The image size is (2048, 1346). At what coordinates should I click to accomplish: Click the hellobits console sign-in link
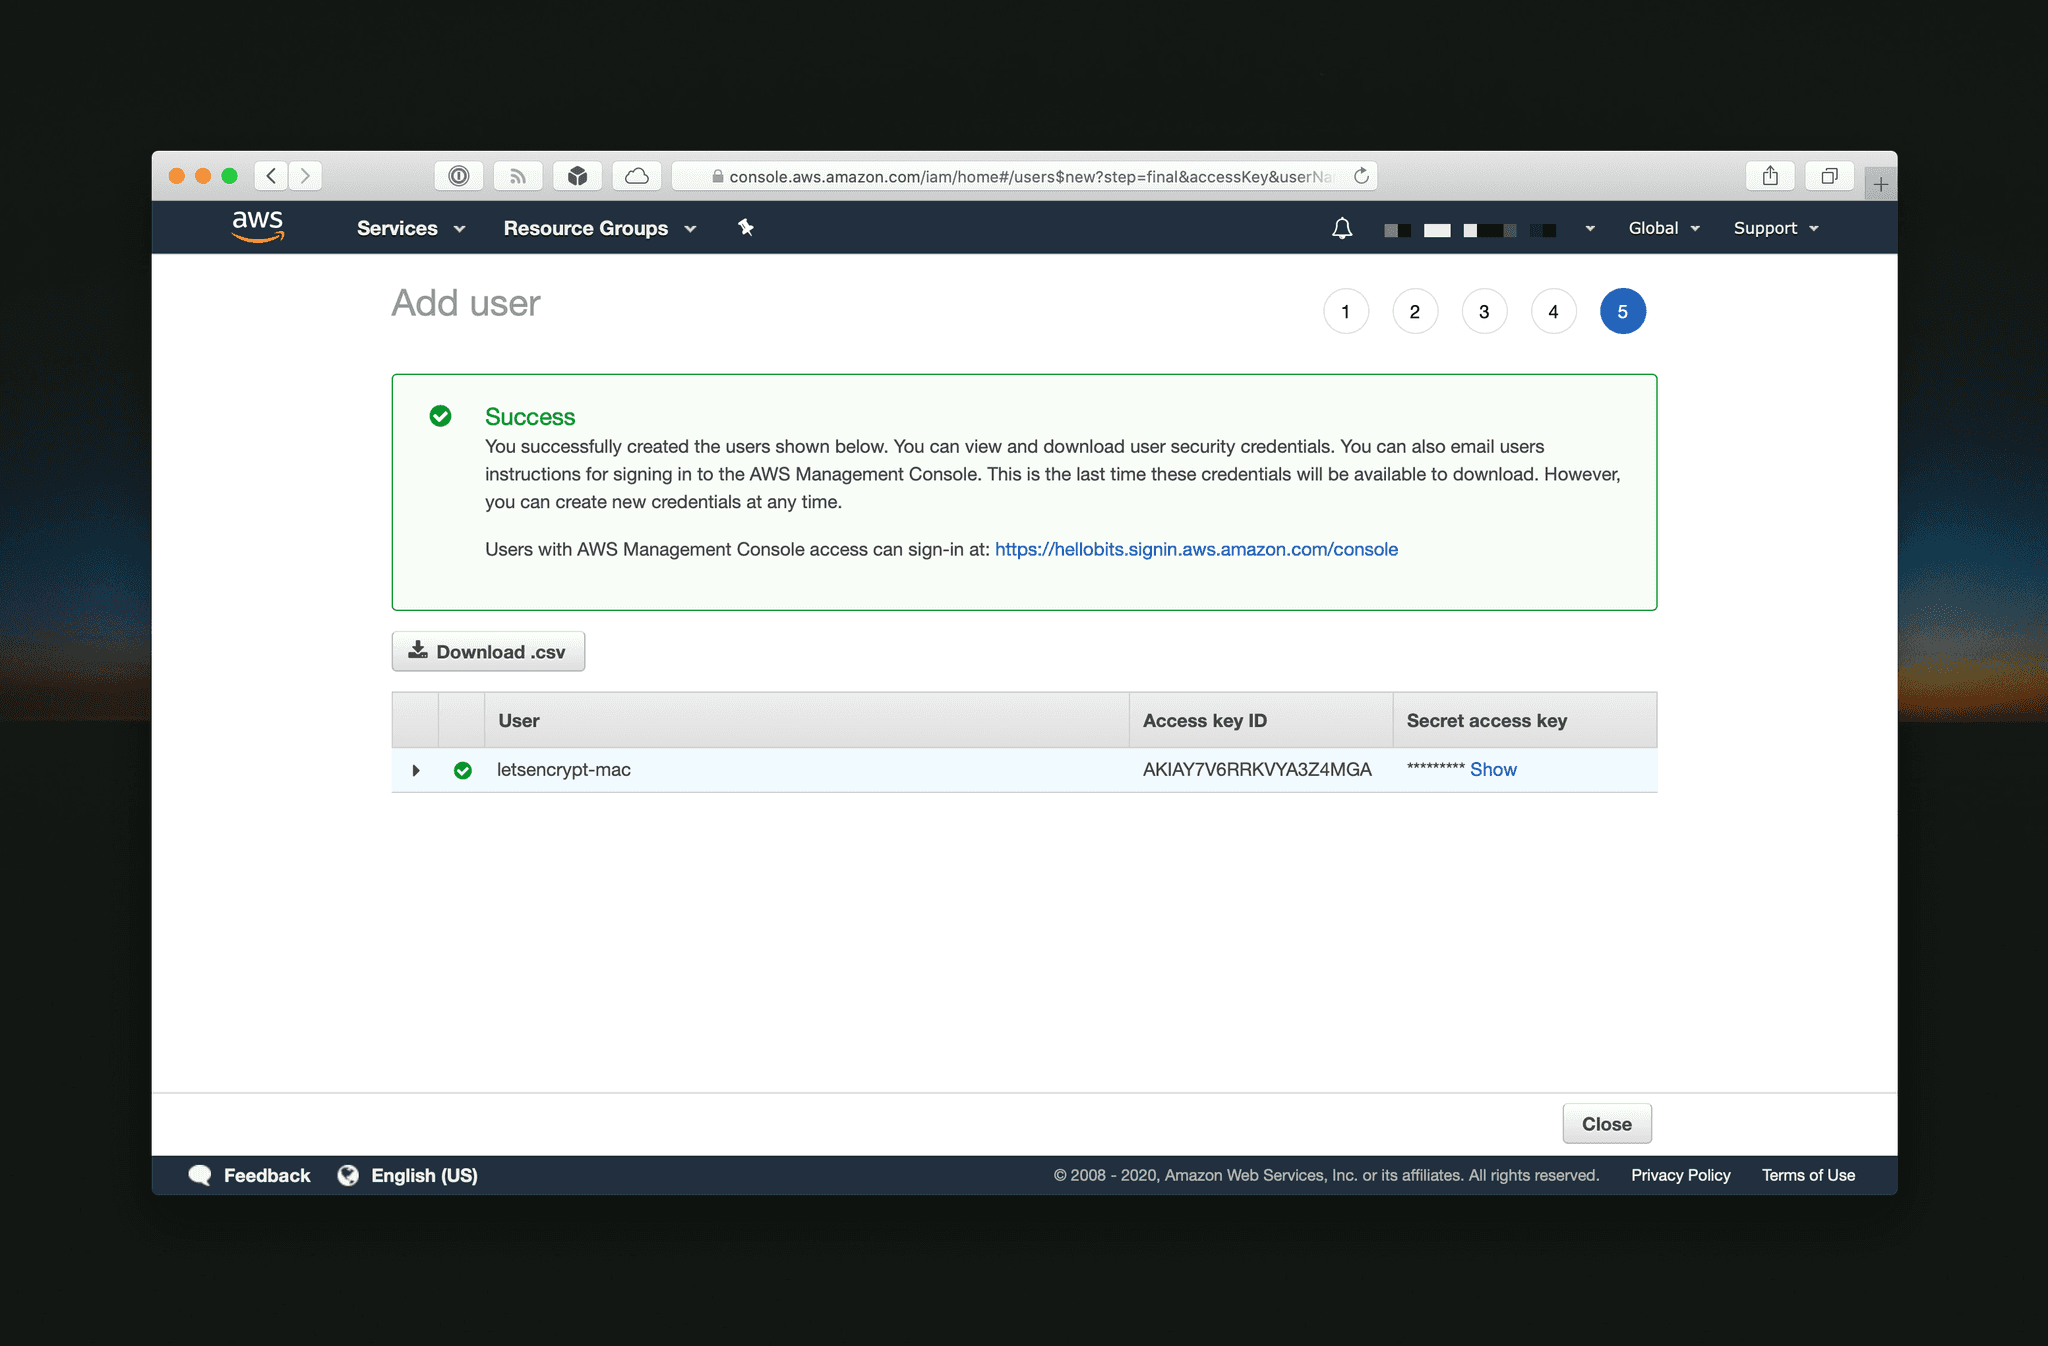coord(1195,549)
